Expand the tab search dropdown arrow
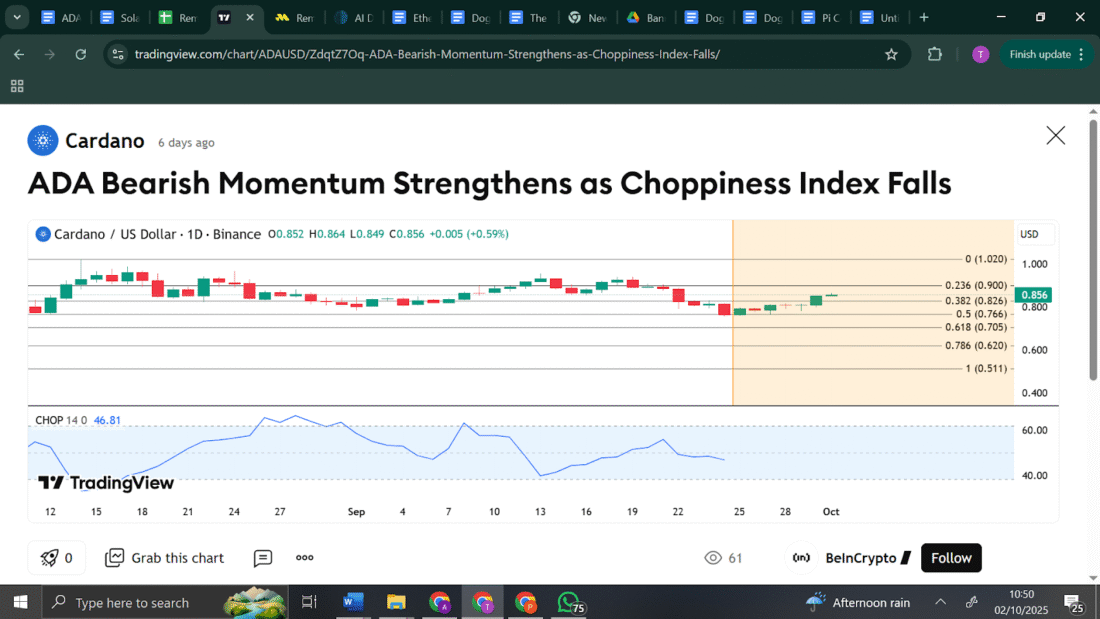Image resolution: width=1100 pixels, height=619 pixels. (x=17, y=17)
